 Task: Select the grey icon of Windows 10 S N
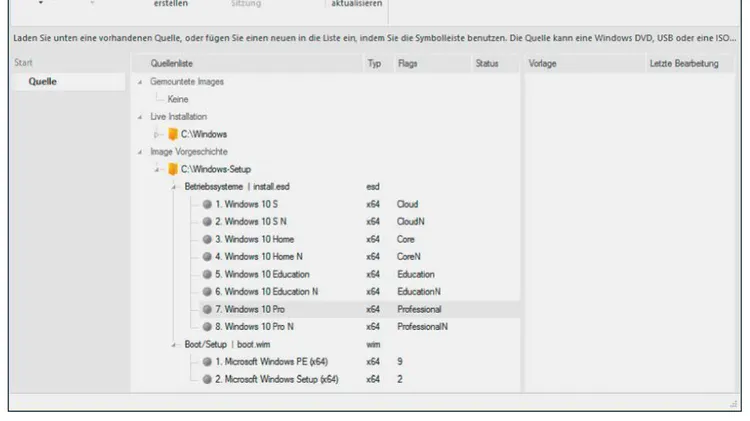(207, 222)
